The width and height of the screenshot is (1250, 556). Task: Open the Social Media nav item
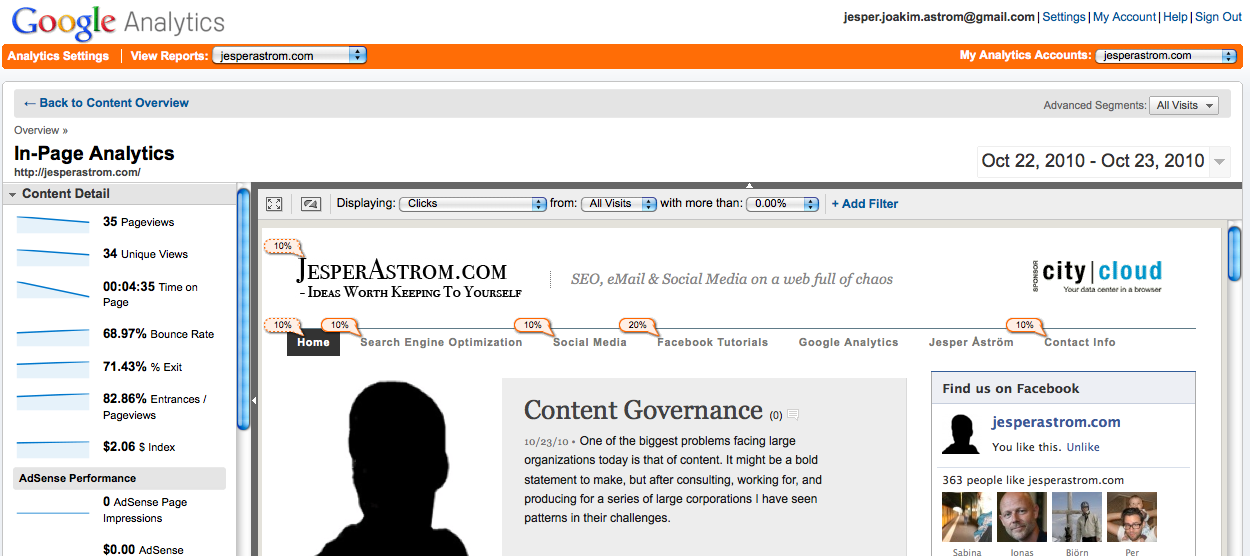[x=590, y=342]
